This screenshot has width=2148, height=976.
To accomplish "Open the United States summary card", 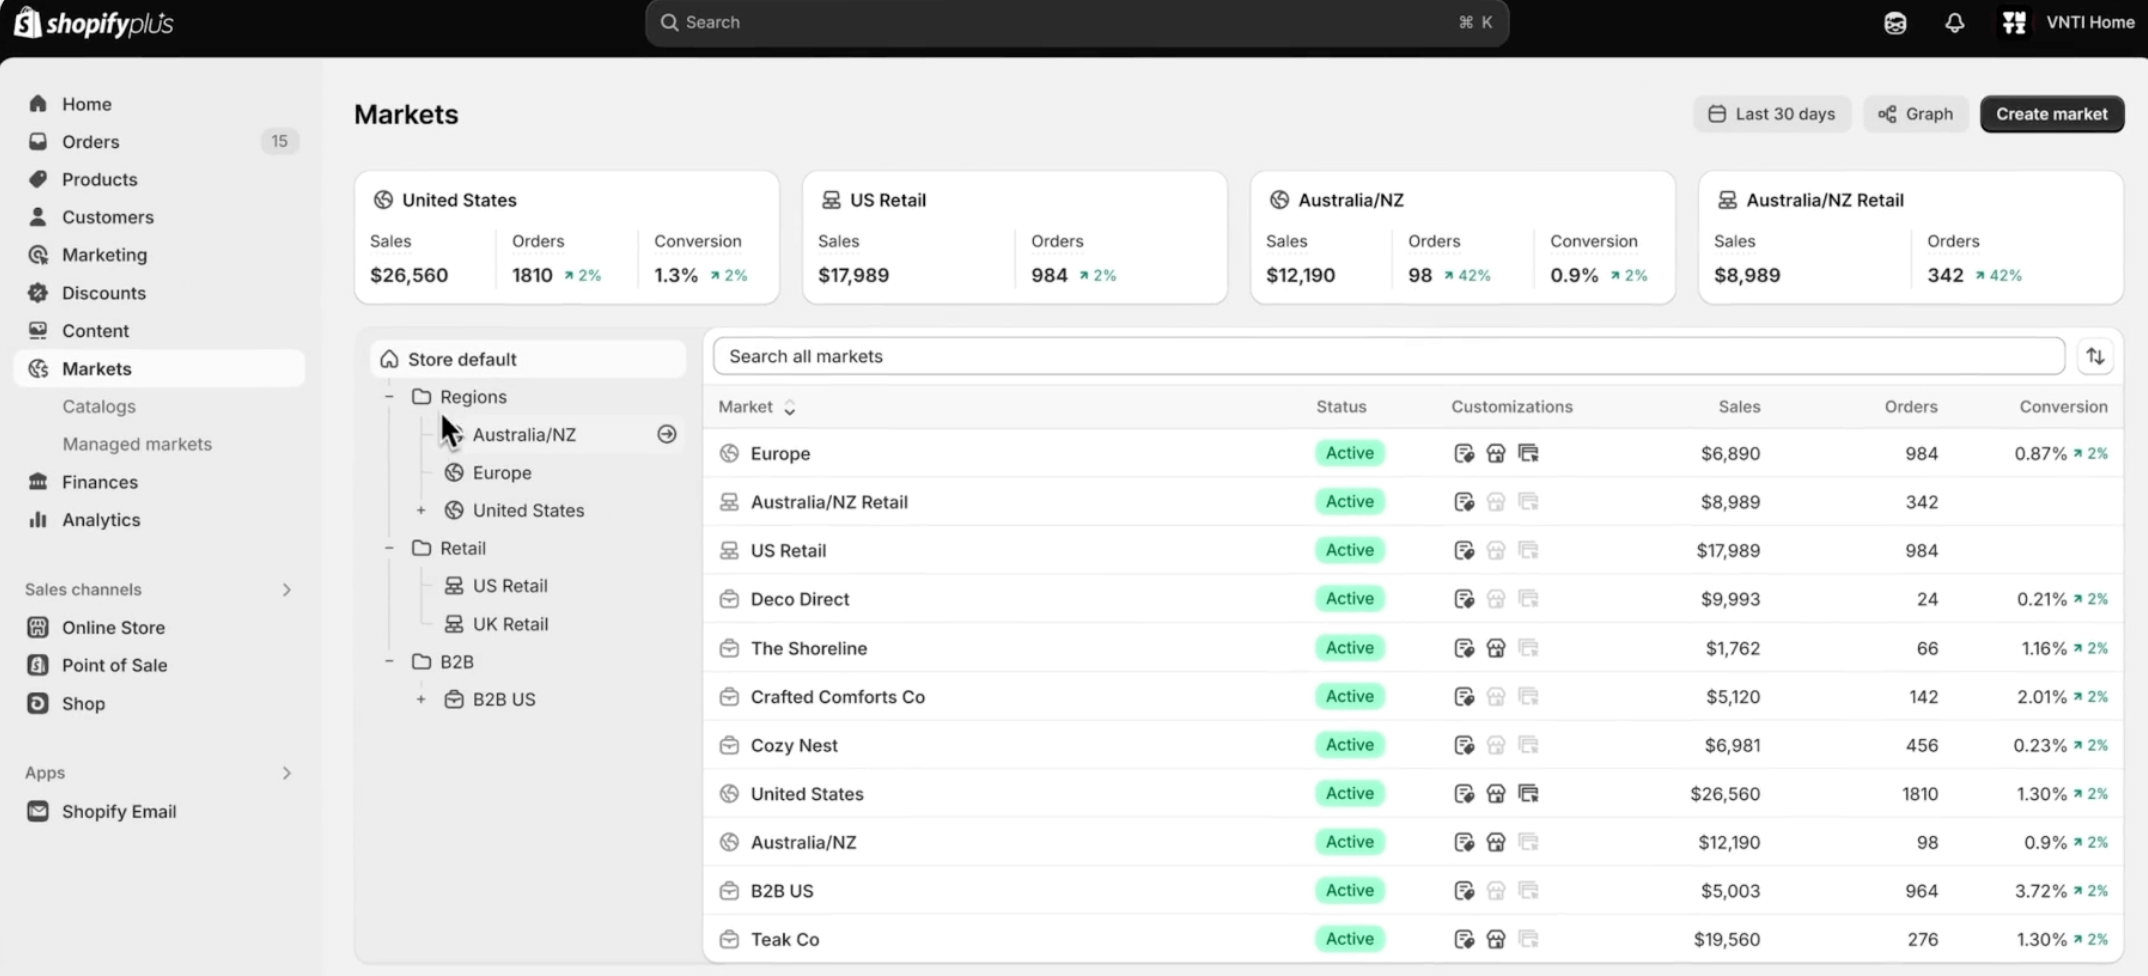I will pos(566,237).
